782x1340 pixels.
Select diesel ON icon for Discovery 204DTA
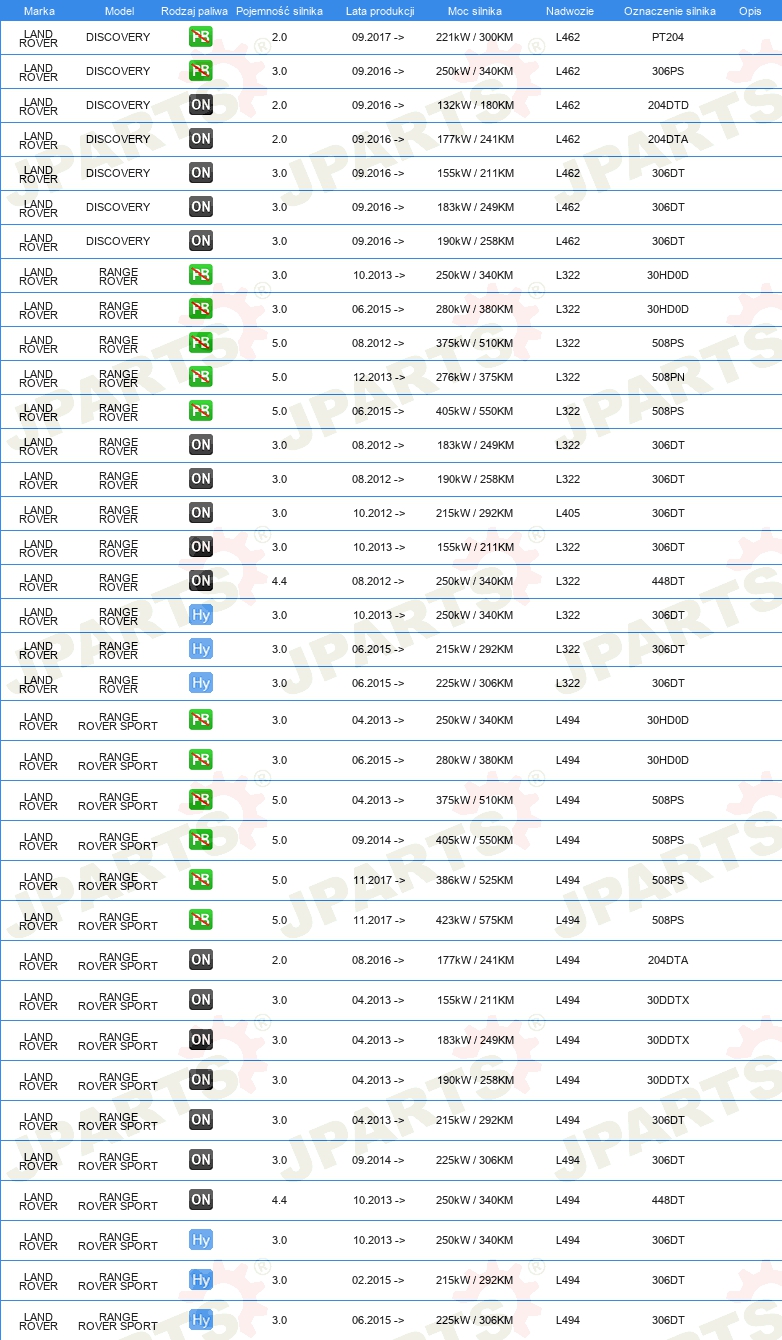[x=201, y=139]
